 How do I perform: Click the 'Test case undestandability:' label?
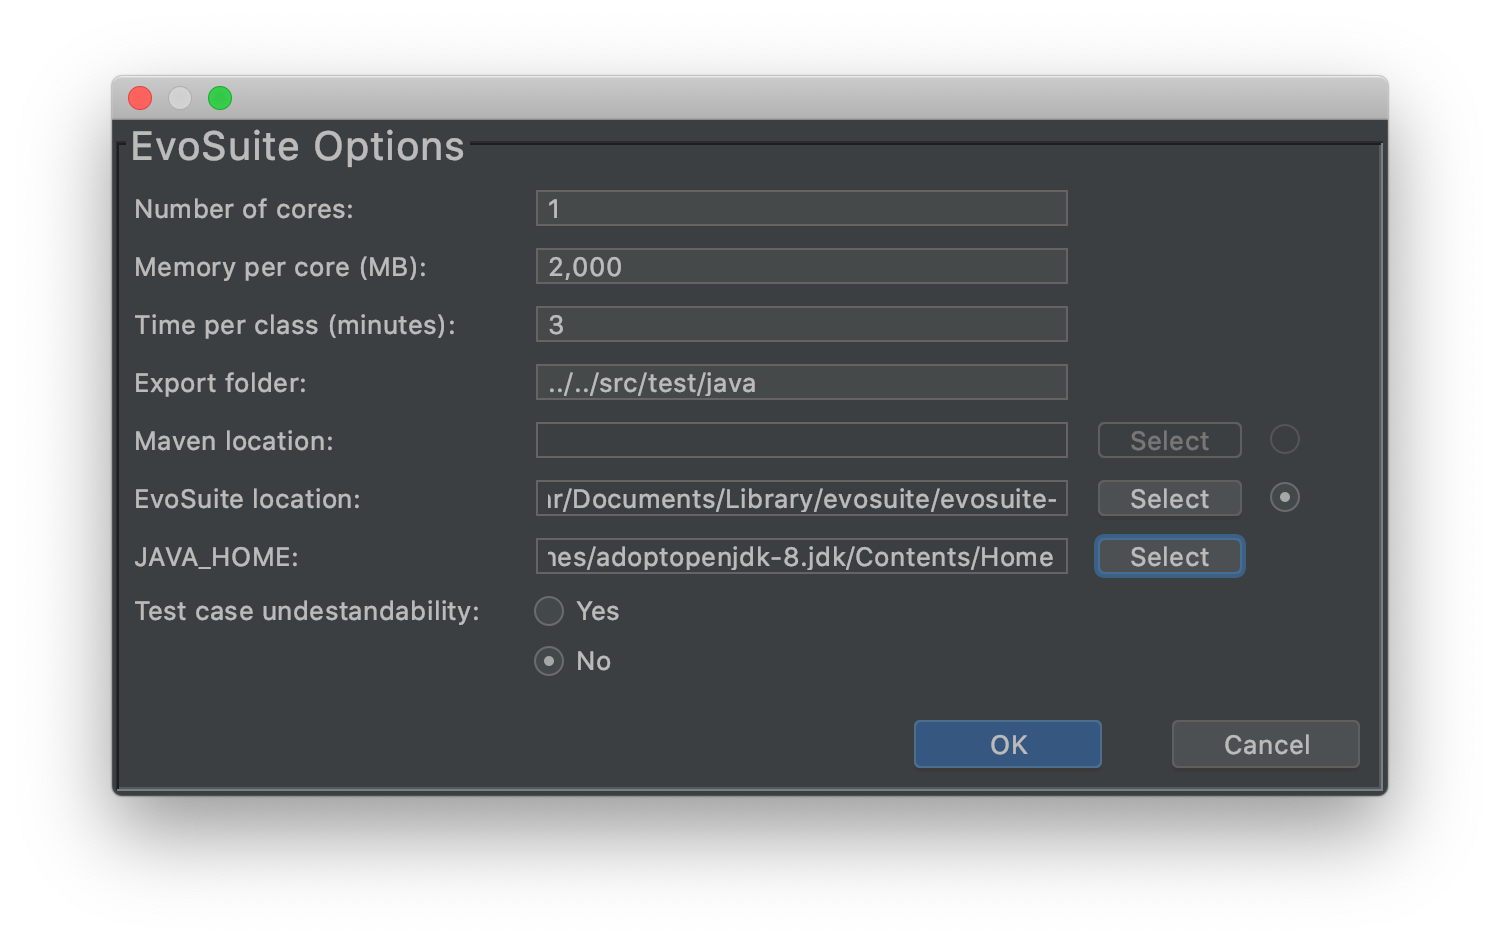click(307, 611)
